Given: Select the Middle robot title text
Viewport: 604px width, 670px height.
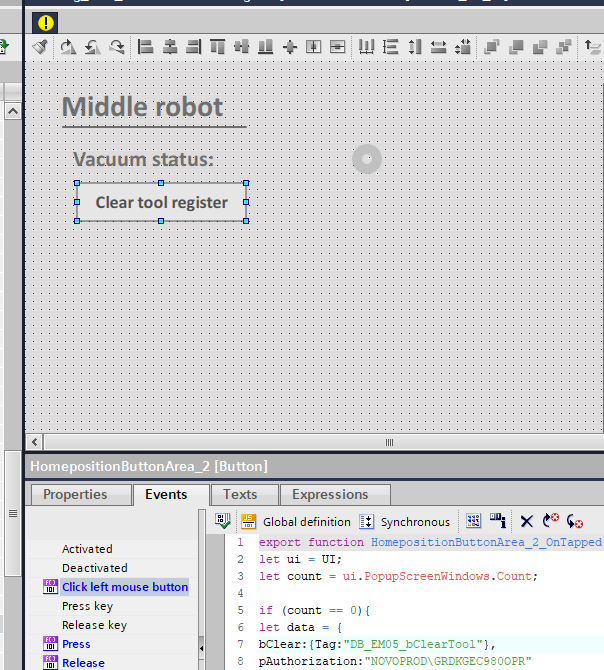Looking at the screenshot, I should tap(143, 107).
